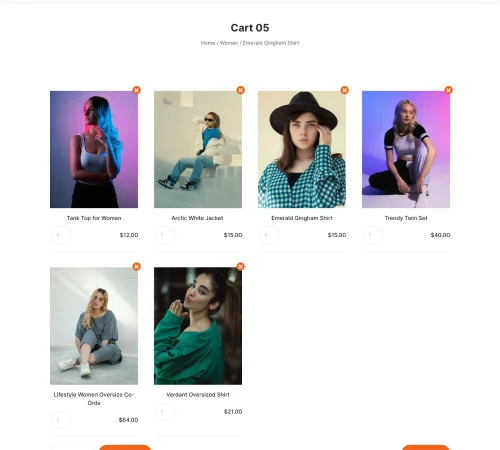Open the Women breadcrumb link
This screenshot has width=500, height=450.
click(x=229, y=43)
